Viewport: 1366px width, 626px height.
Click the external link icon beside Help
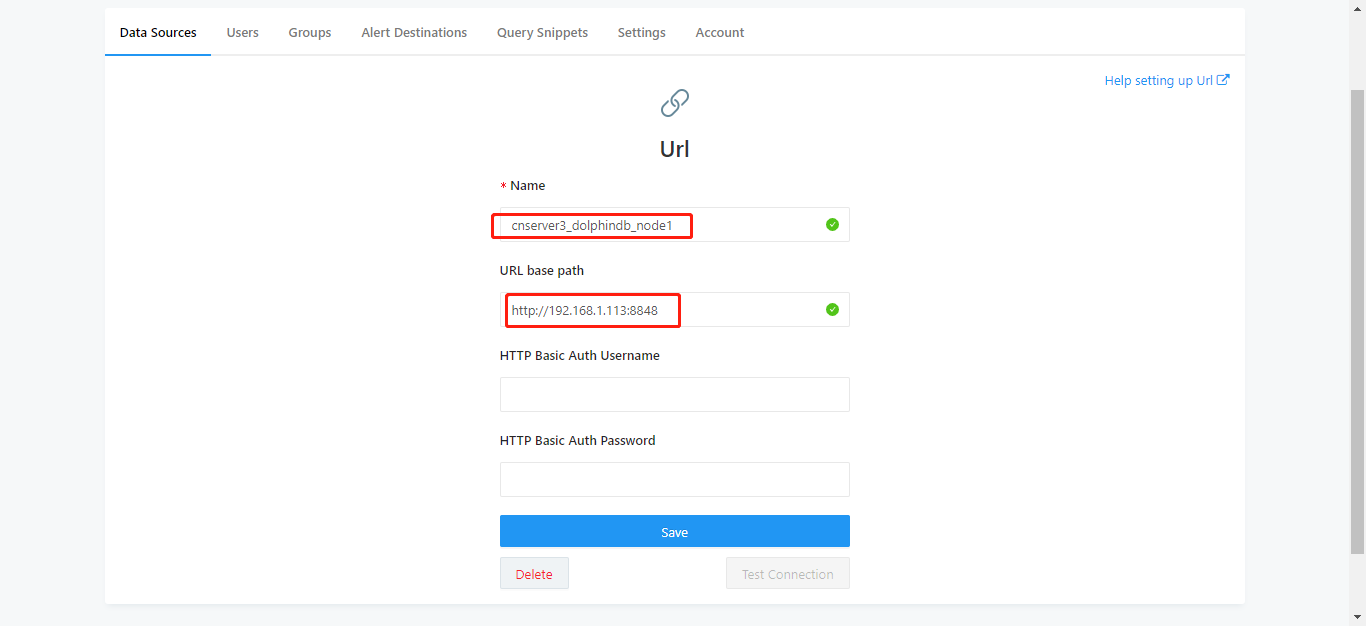1223,80
